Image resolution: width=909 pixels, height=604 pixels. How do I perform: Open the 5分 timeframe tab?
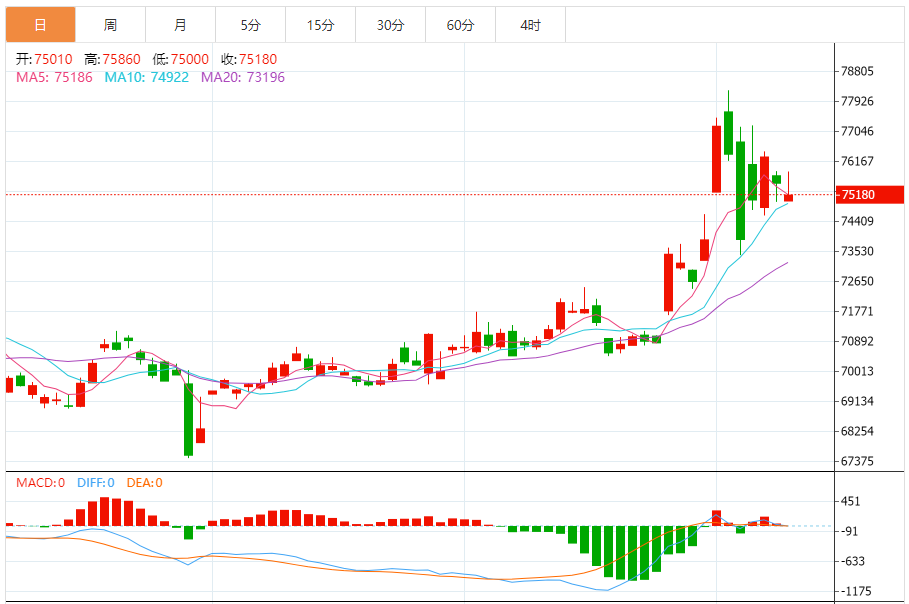tap(250, 25)
